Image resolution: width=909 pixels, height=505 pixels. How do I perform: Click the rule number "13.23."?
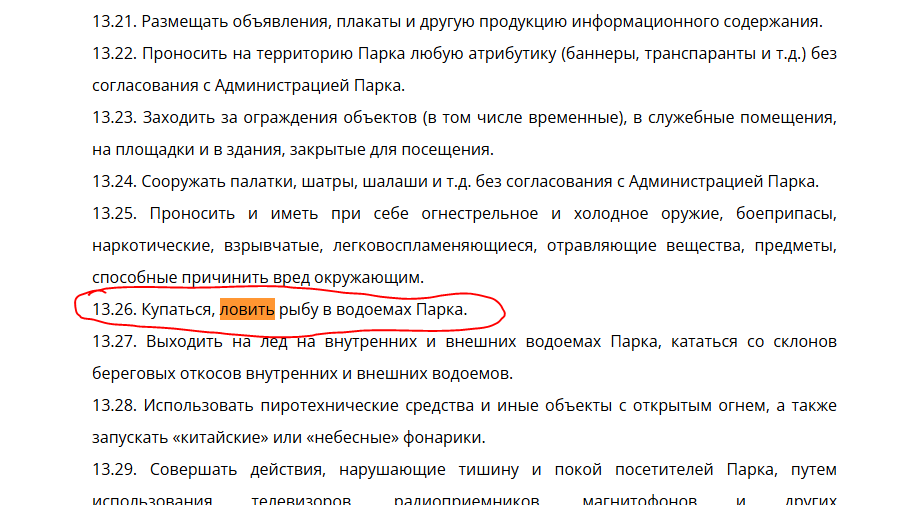click(x=114, y=117)
